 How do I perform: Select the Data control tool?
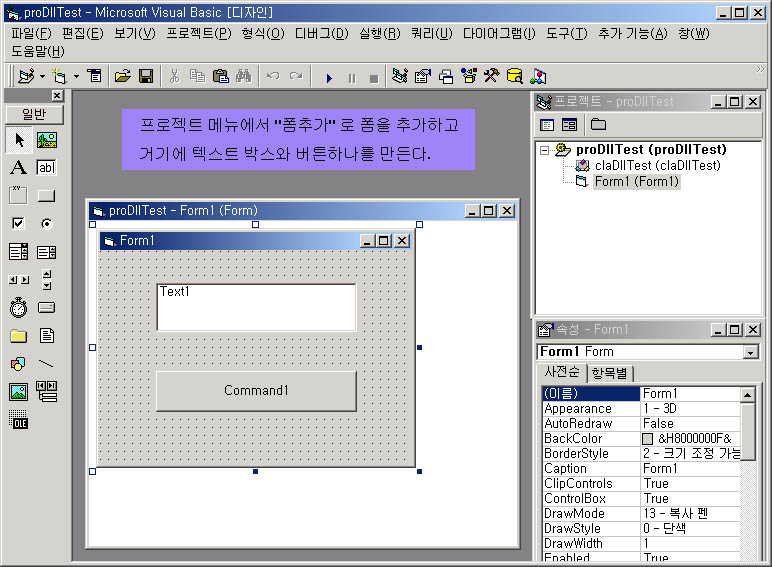click(47, 392)
